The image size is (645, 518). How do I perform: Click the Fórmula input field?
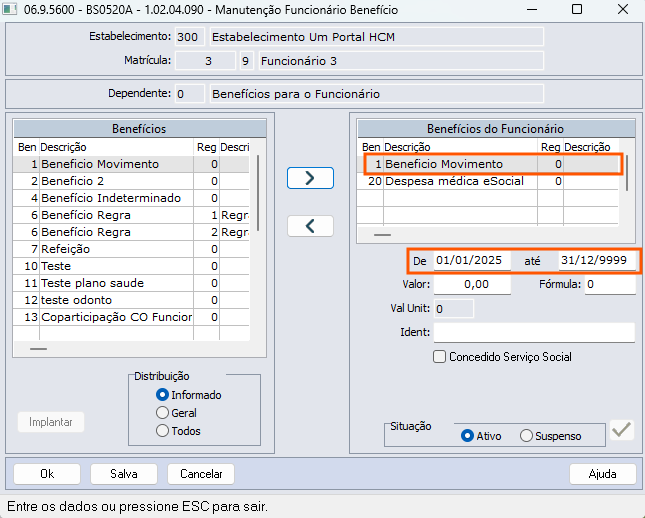click(610, 284)
